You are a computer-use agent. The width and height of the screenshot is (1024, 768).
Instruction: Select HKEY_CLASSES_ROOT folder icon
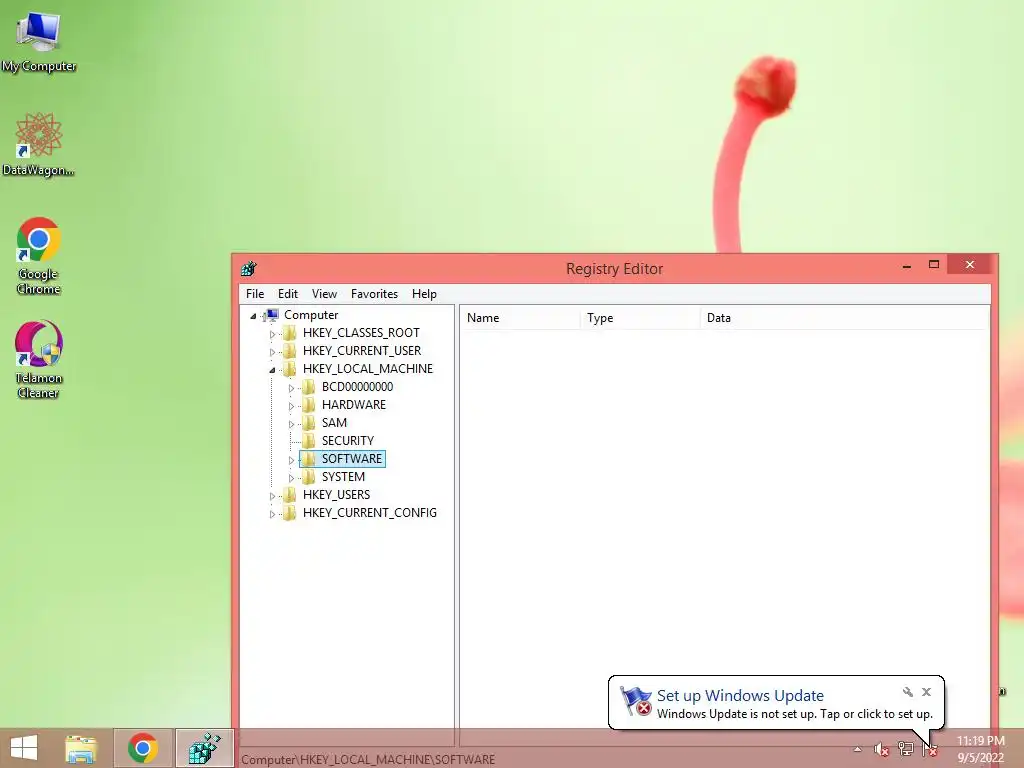pos(289,333)
